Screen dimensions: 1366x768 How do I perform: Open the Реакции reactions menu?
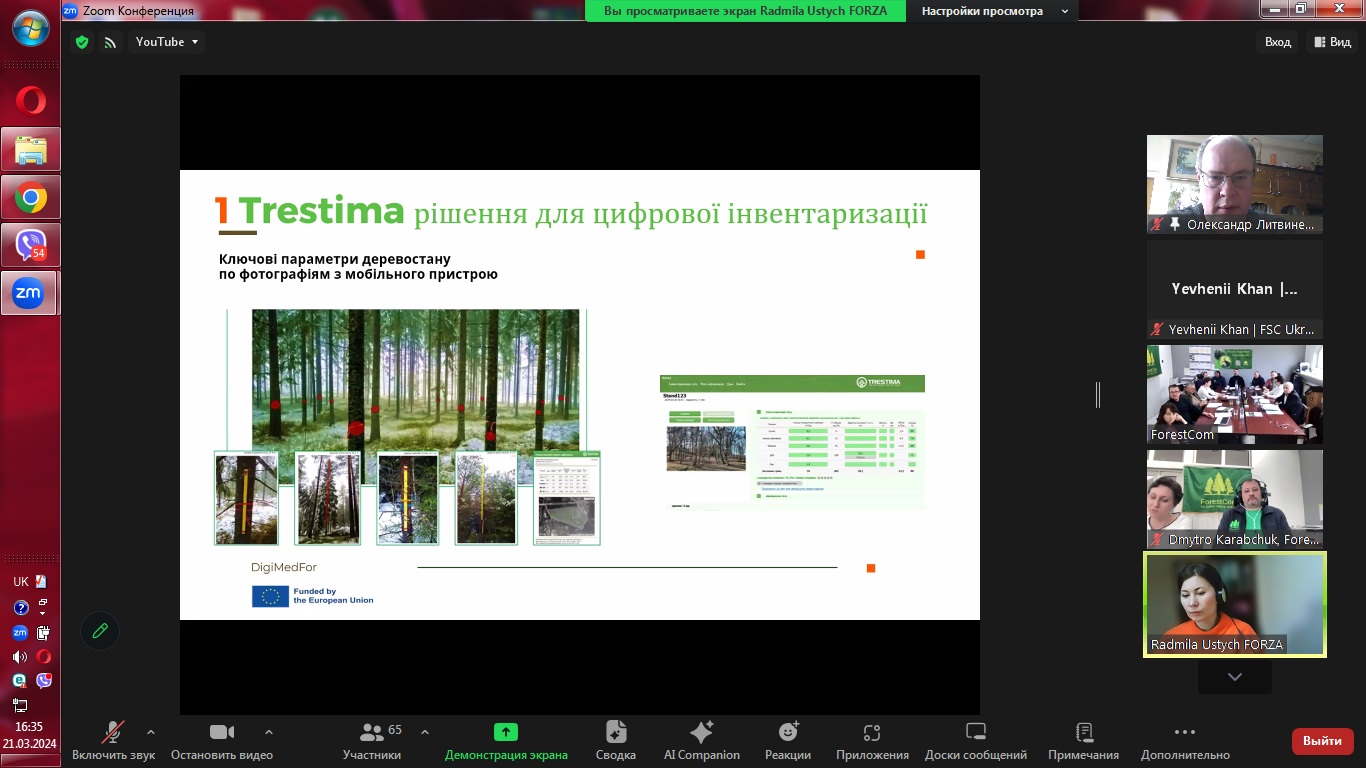(x=788, y=741)
